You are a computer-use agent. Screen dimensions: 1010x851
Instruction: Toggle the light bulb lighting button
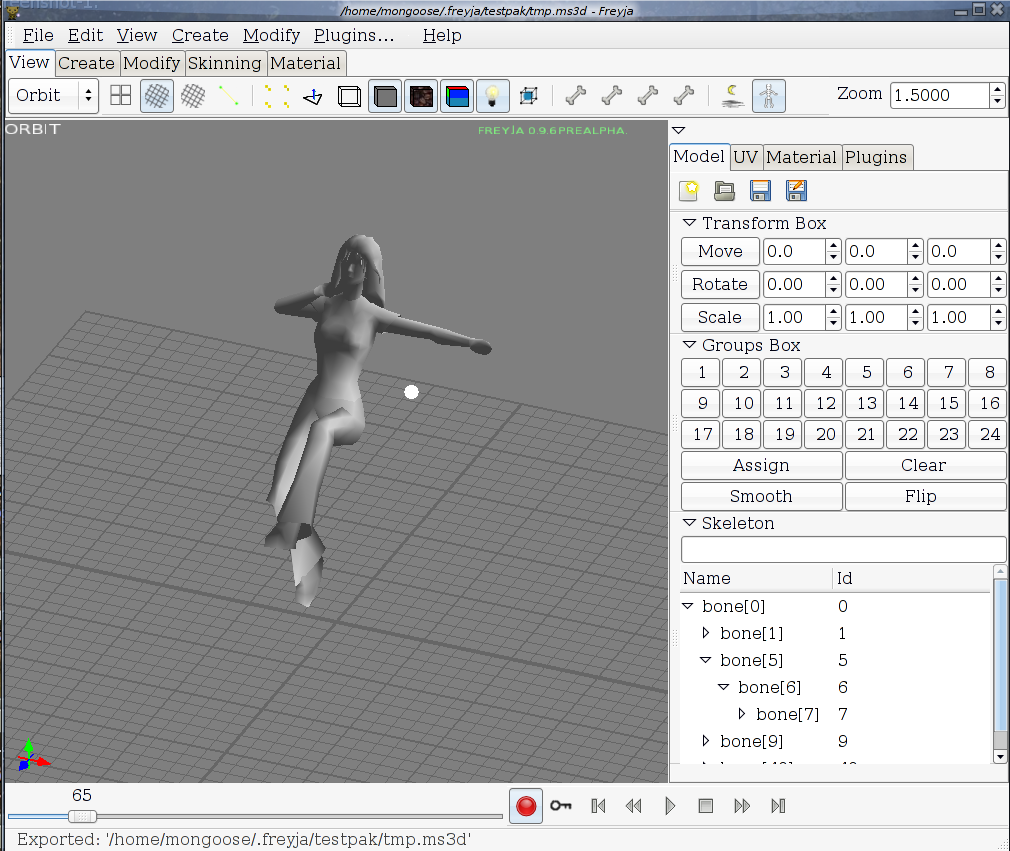point(493,96)
